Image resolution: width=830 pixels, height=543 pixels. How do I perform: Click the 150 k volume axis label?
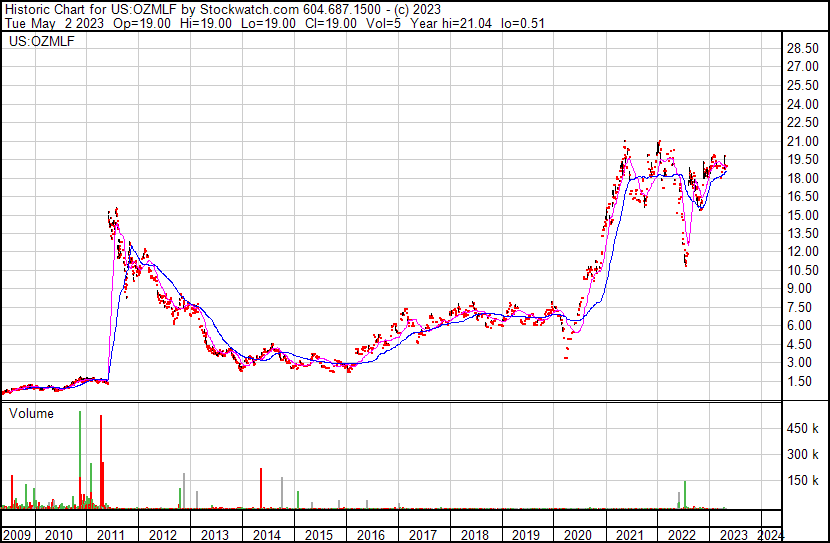tap(802, 480)
